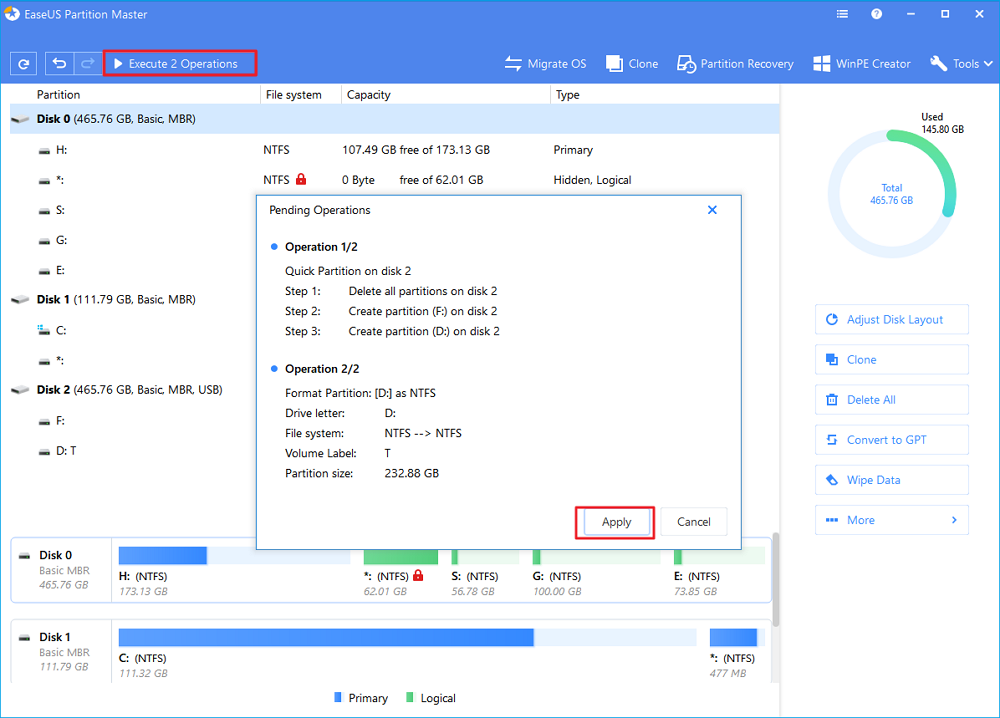Click the Logical legend color swatch
Image resolution: width=1000 pixels, height=718 pixels.
410,697
